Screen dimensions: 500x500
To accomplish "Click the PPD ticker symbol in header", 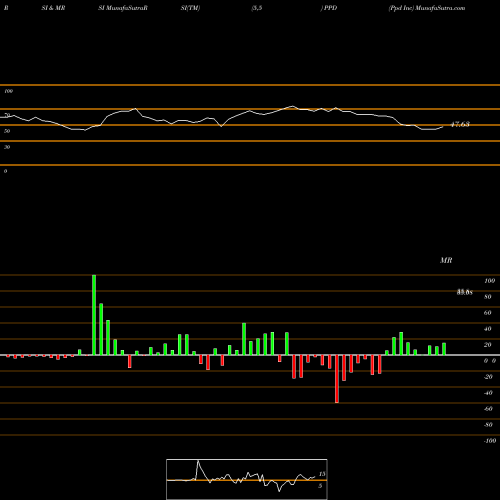I will click(330, 8).
